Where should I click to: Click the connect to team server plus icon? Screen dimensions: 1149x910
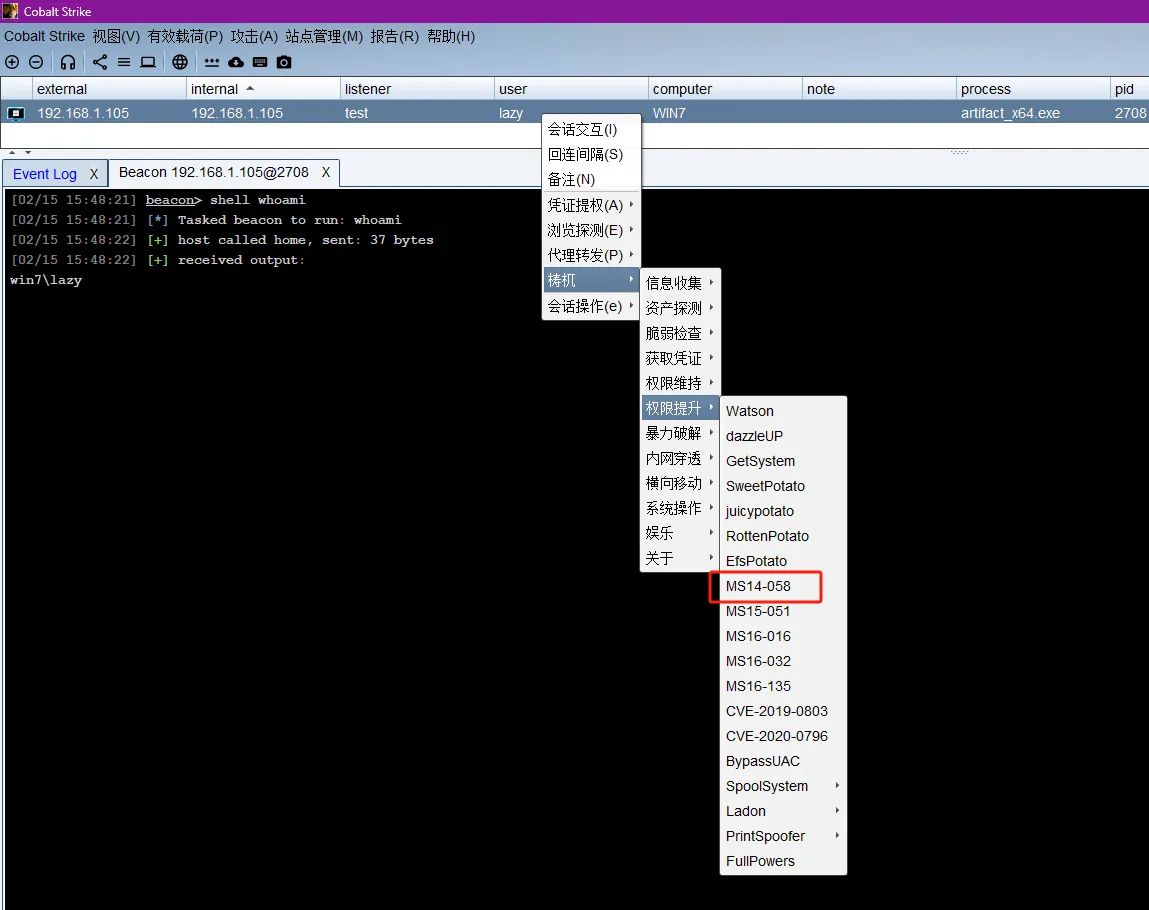pyautogui.click(x=12, y=62)
